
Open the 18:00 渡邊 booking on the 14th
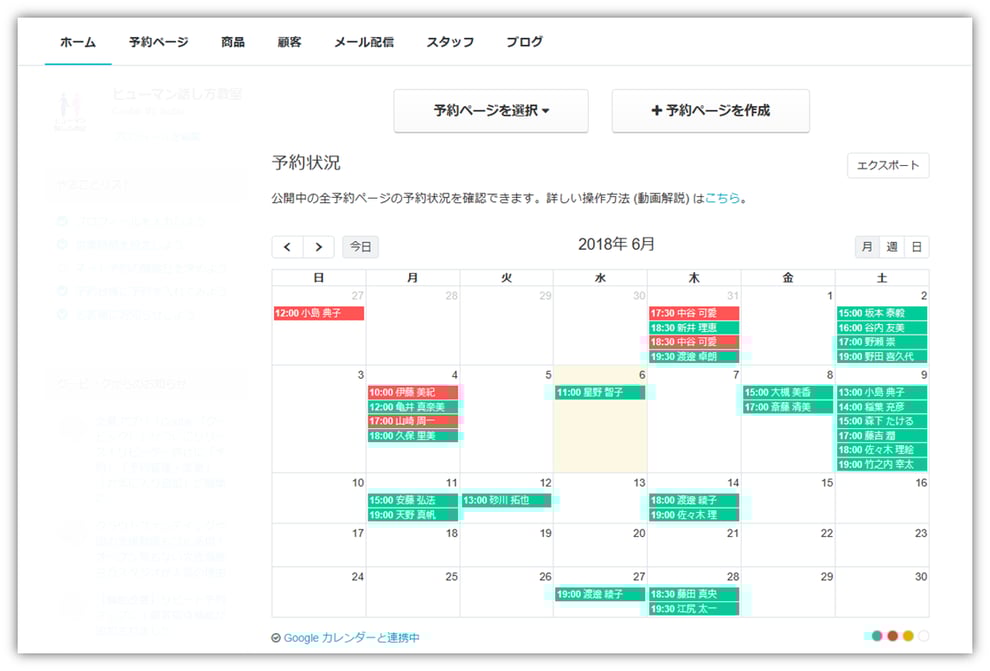(x=694, y=500)
